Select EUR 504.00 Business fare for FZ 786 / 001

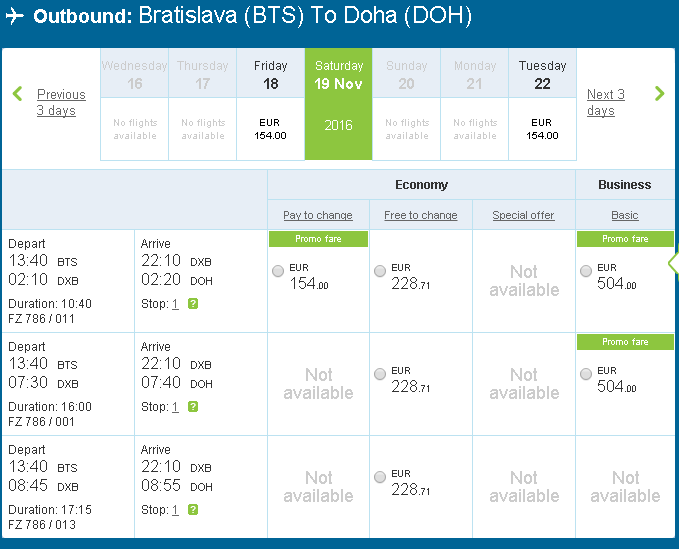pyautogui.click(x=586, y=374)
